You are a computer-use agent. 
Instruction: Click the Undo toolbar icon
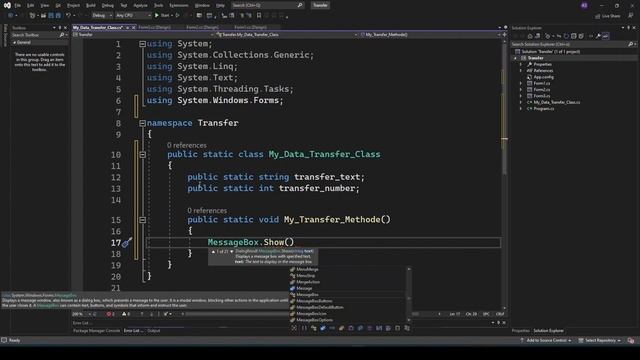[x=68, y=16]
